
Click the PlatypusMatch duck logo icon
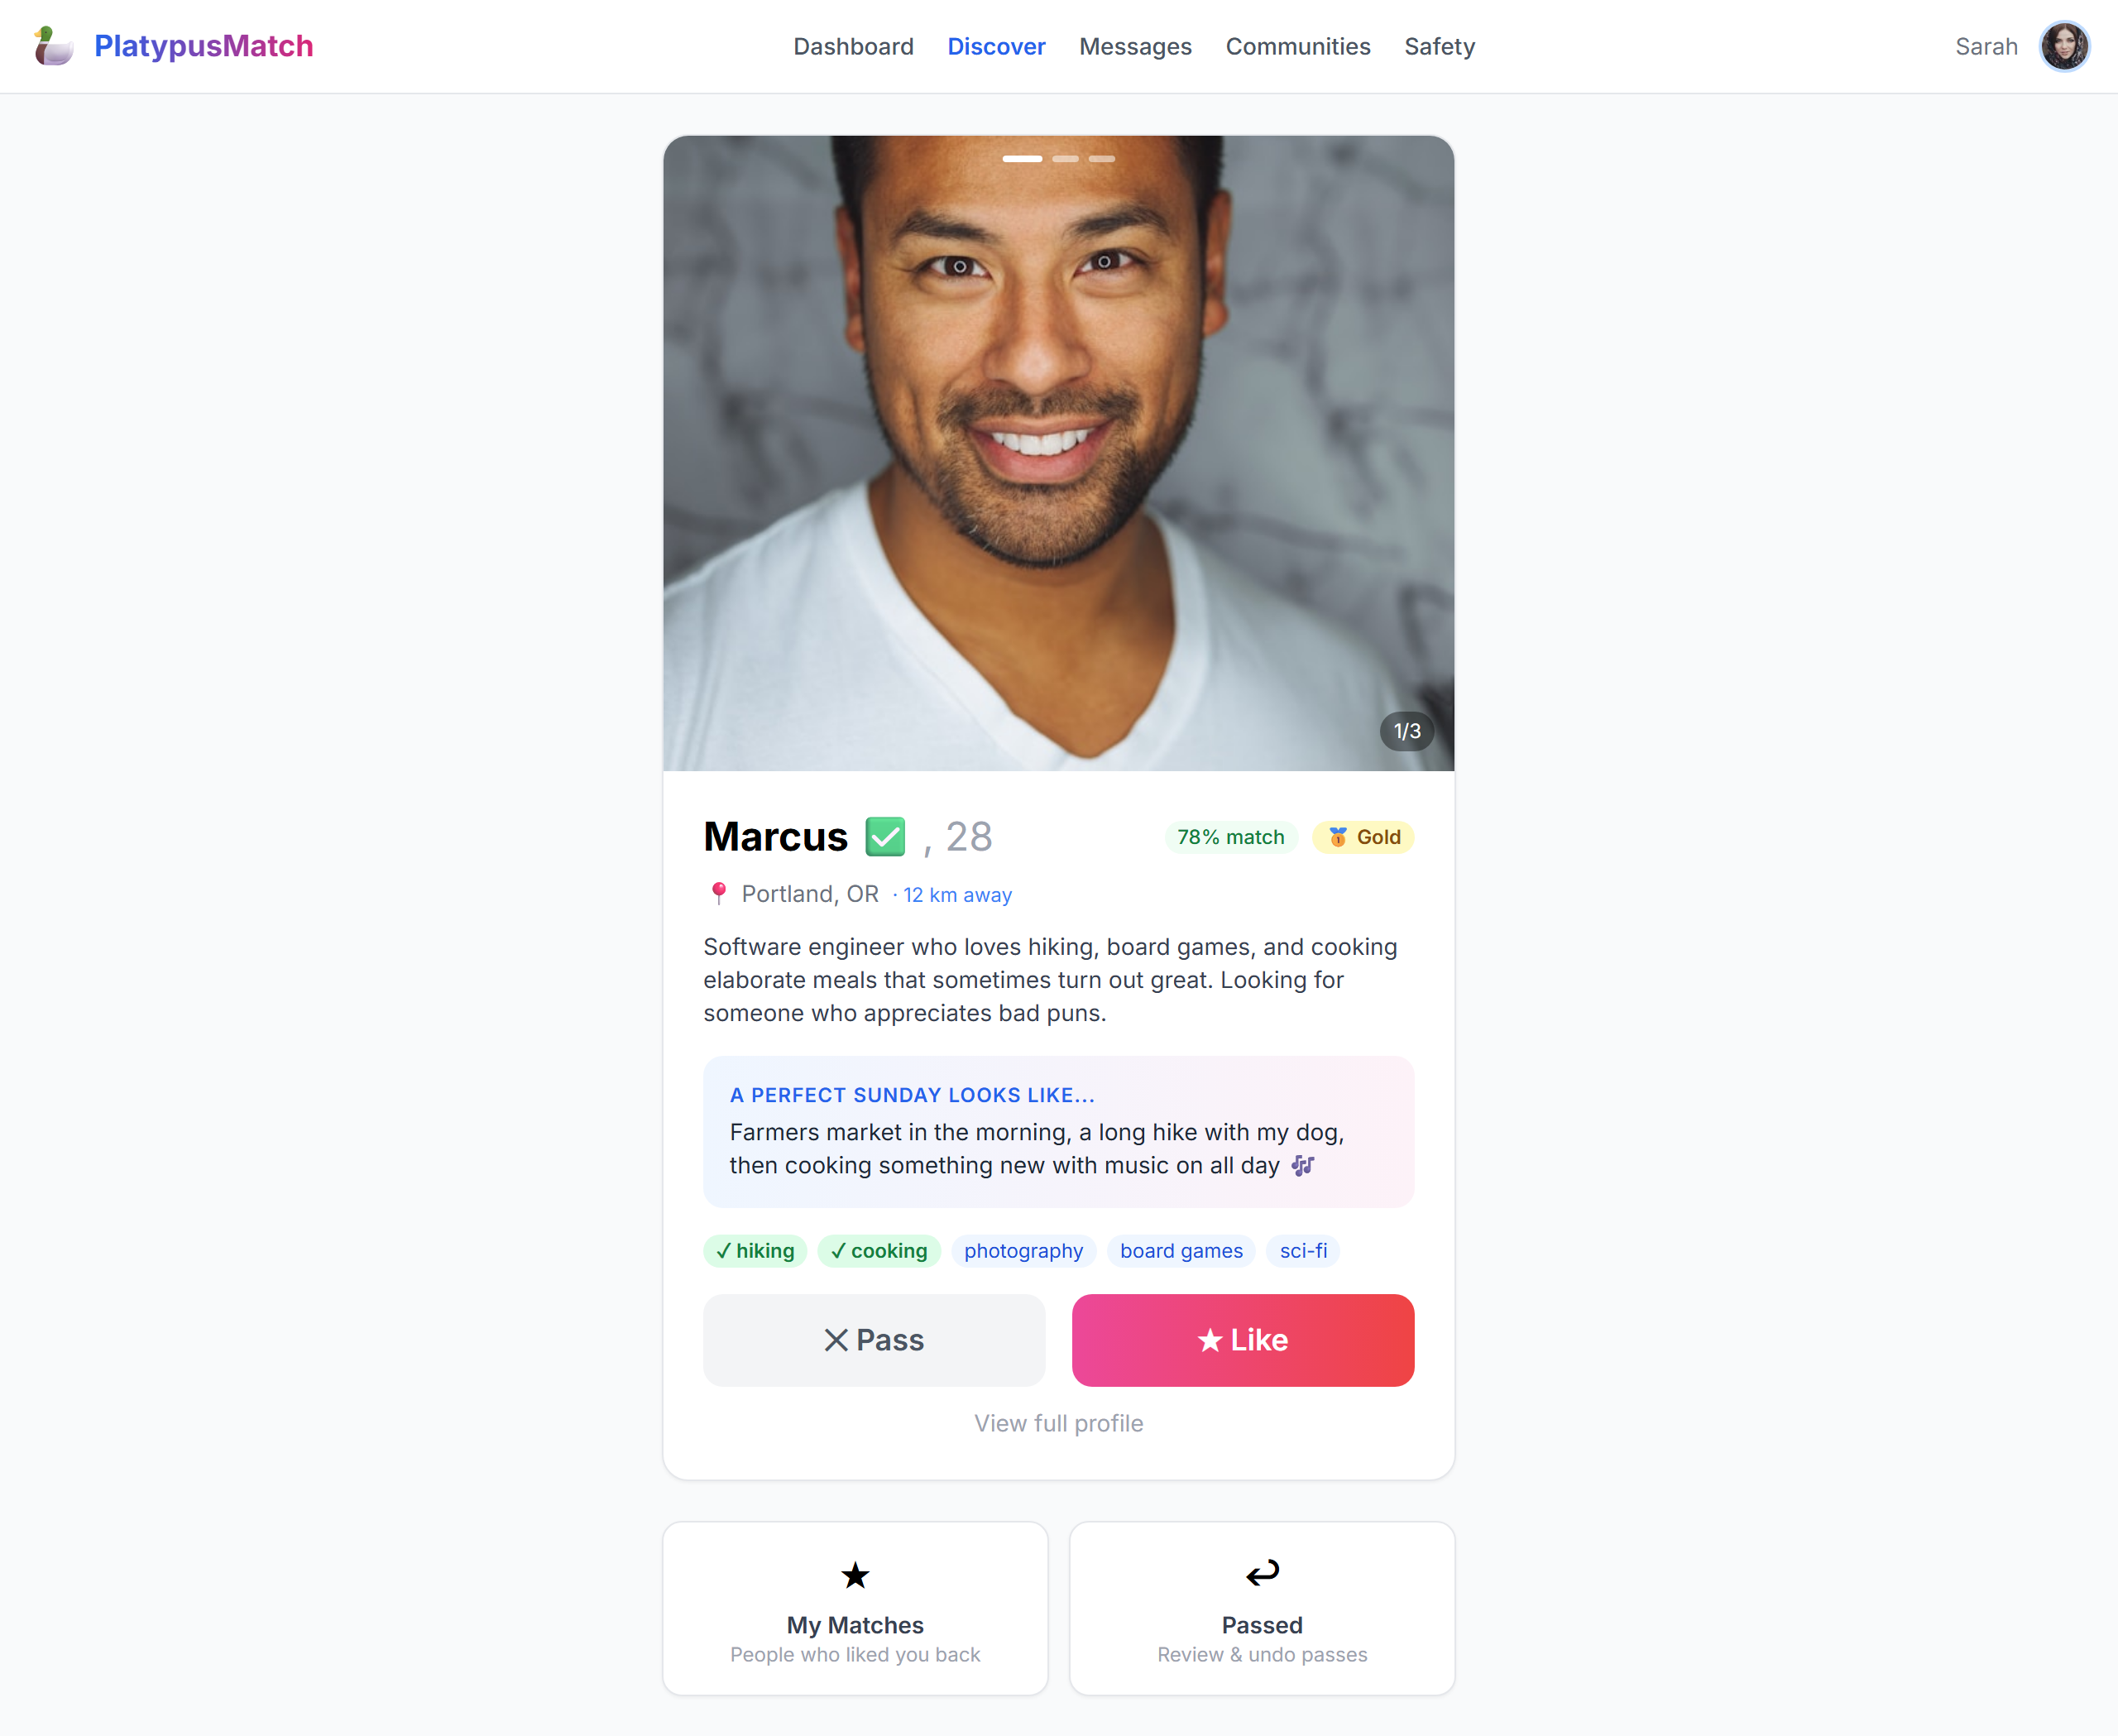point(54,46)
